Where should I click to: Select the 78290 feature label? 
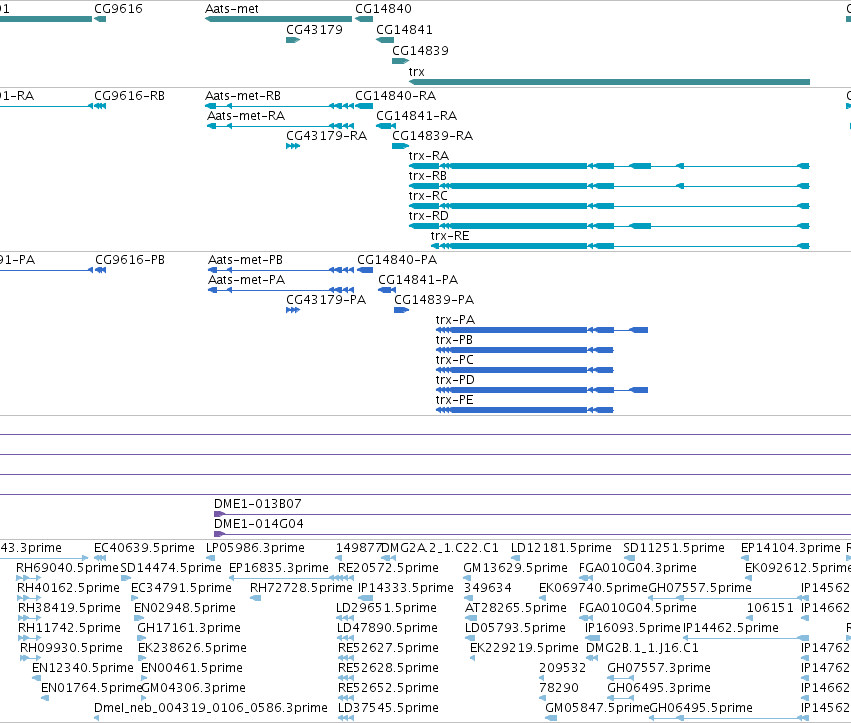tap(559, 688)
